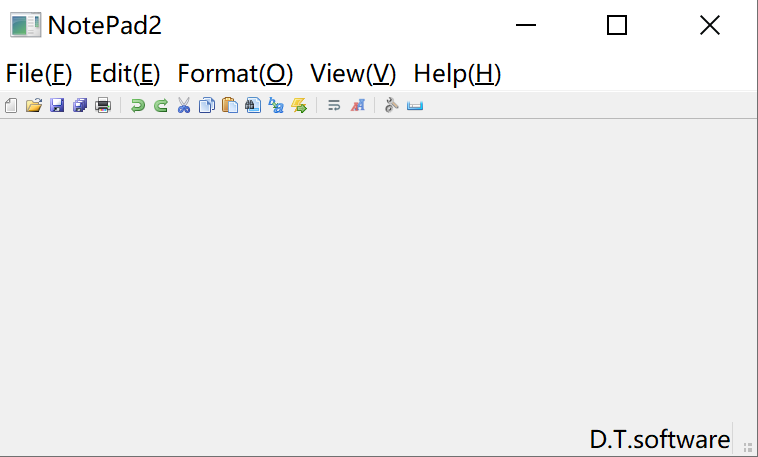Toggle word wrap in the toolbar

coord(334,105)
